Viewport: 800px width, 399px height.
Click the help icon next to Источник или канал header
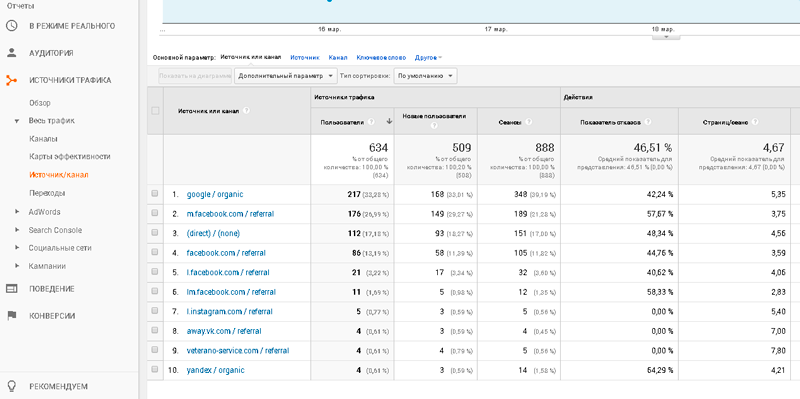[x=247, y=110]
